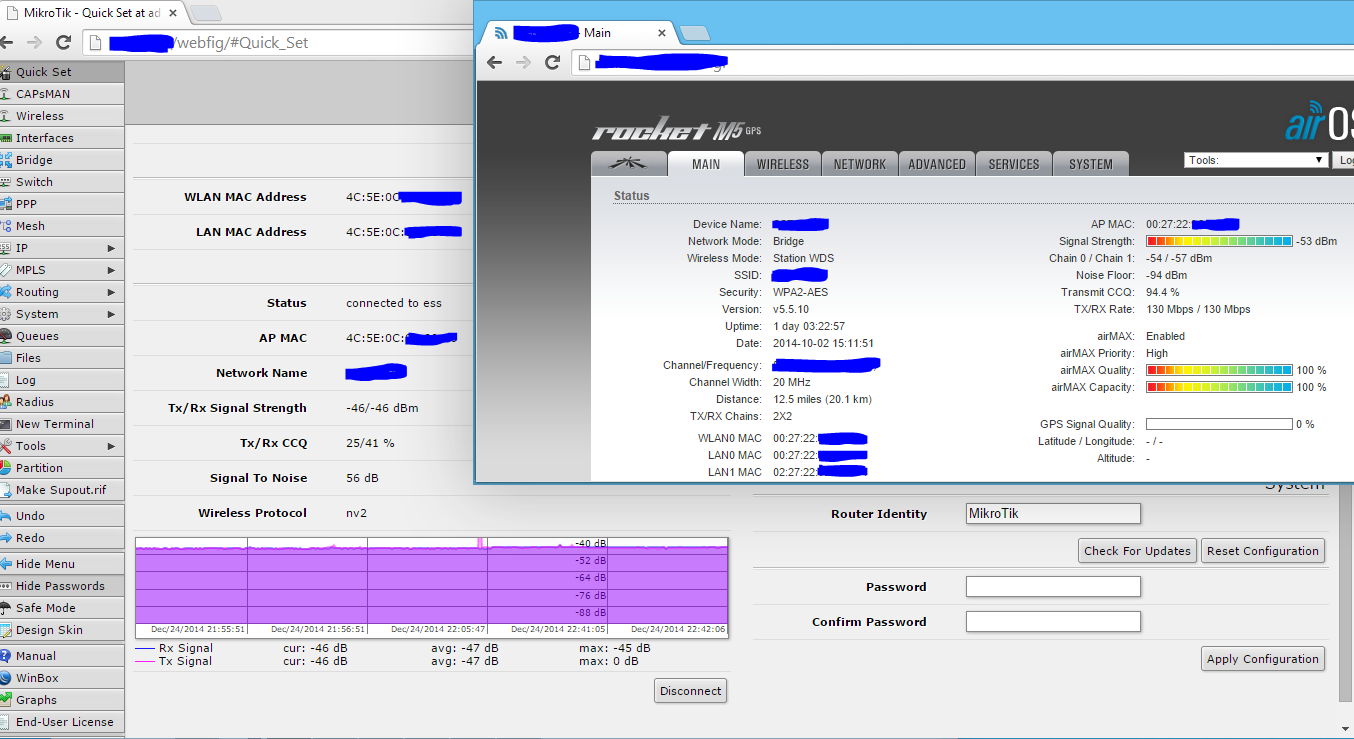Click the Redo arrow icon
The height and width of the screenshot is (739, 1354).
click(x=6, y=538)
